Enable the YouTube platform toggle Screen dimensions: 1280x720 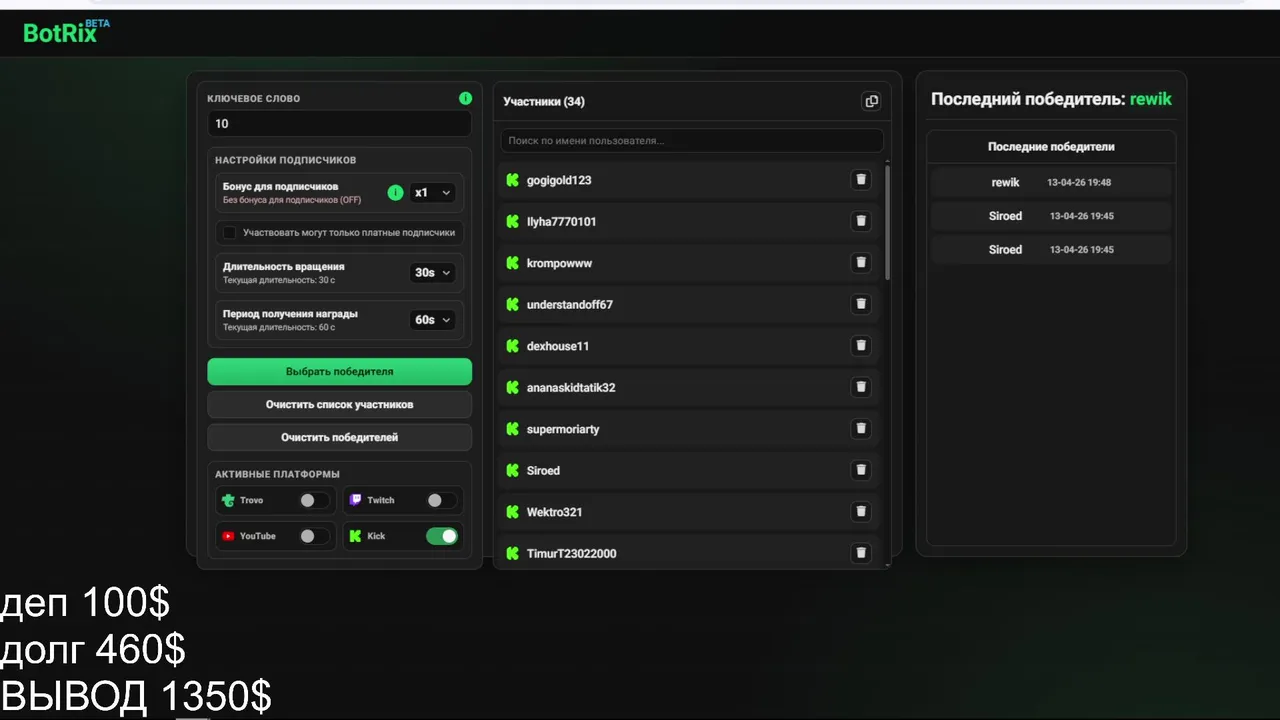(313, 536)
